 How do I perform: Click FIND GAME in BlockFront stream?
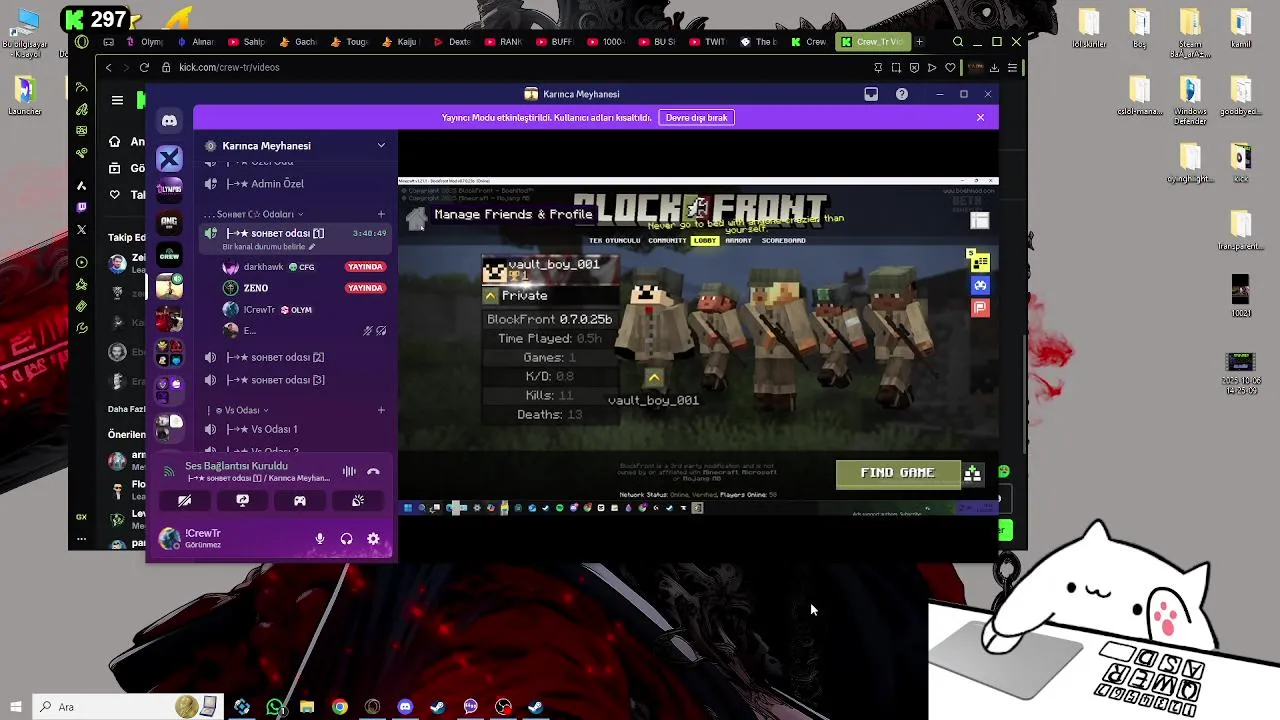pyautogui.click(x=898, y=473)
